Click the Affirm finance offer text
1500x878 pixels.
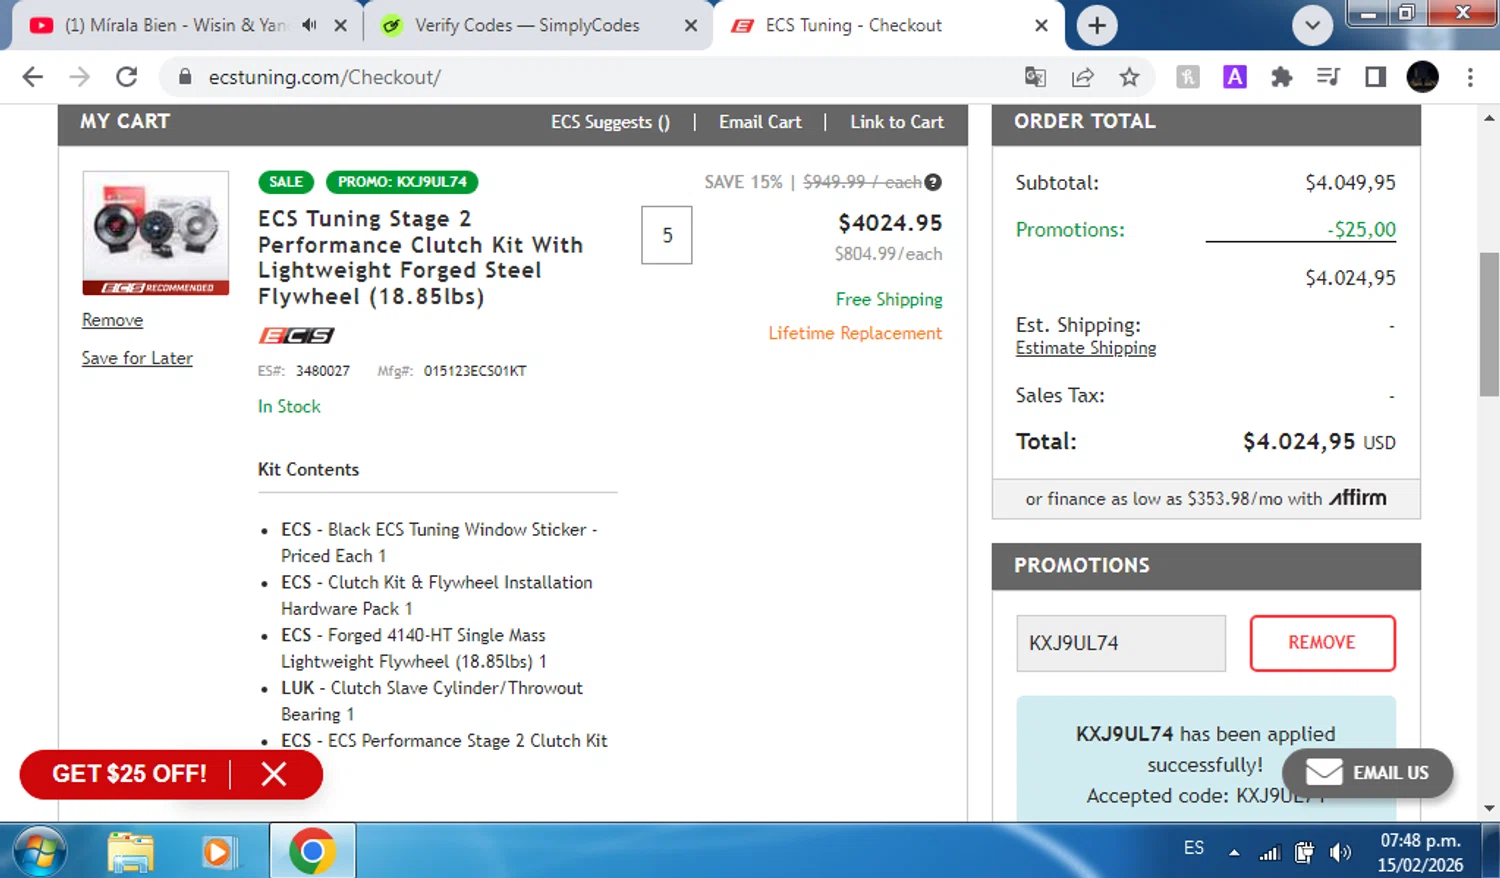(1206, 498)
